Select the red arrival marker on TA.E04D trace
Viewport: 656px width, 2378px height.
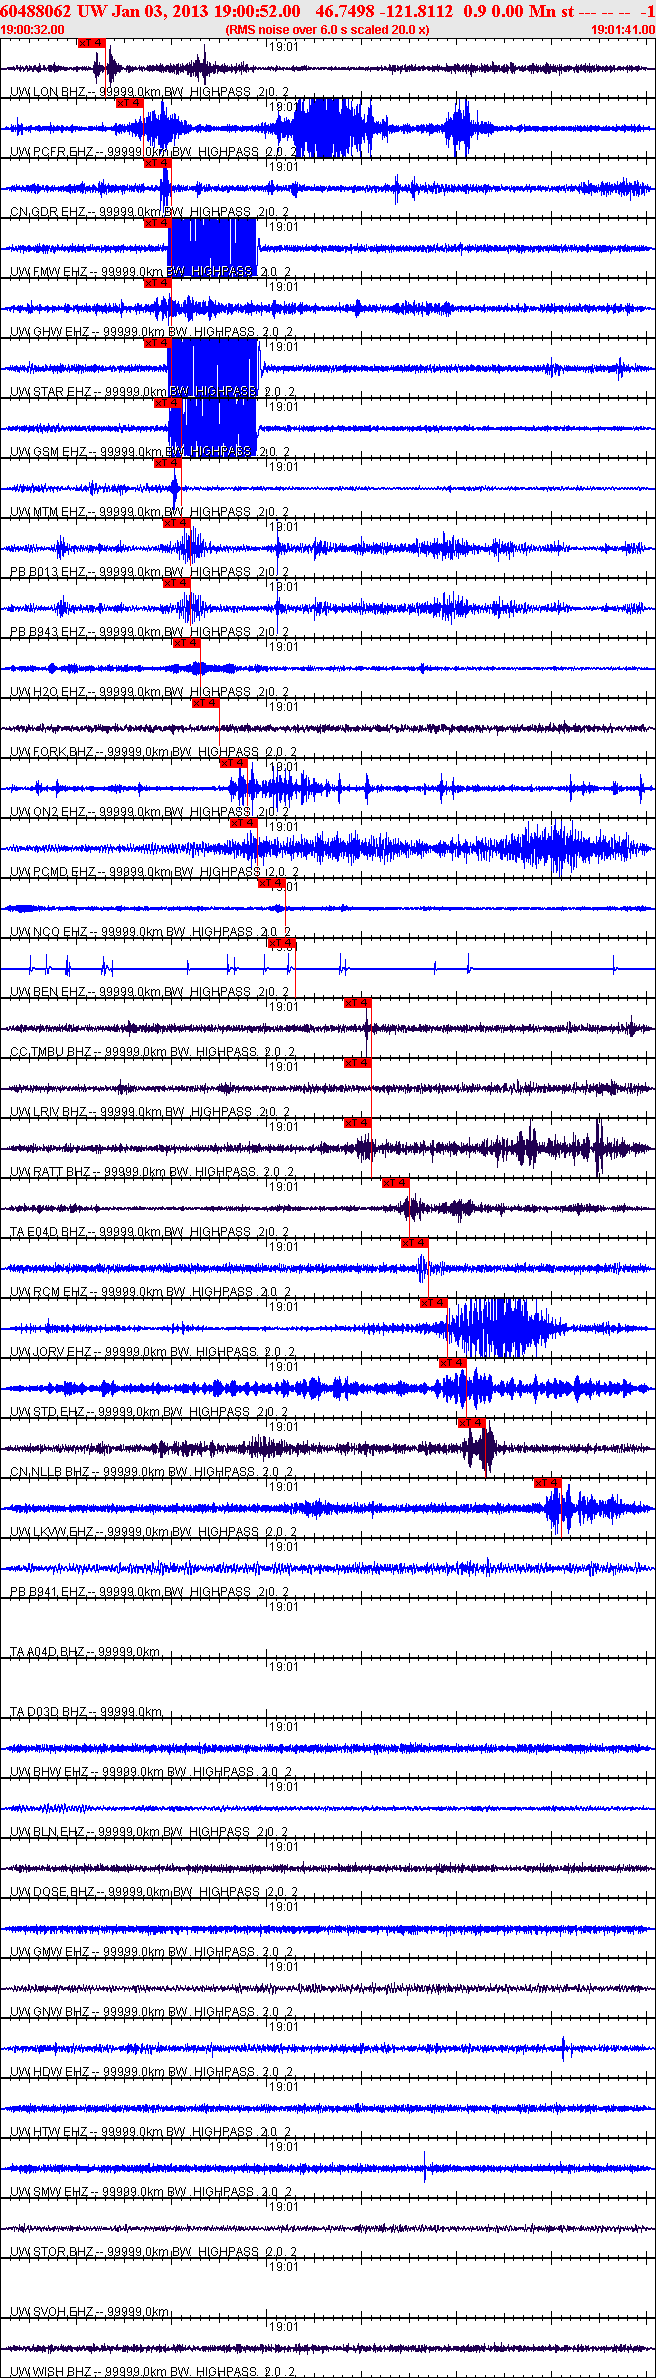(x=396, y=1183)
